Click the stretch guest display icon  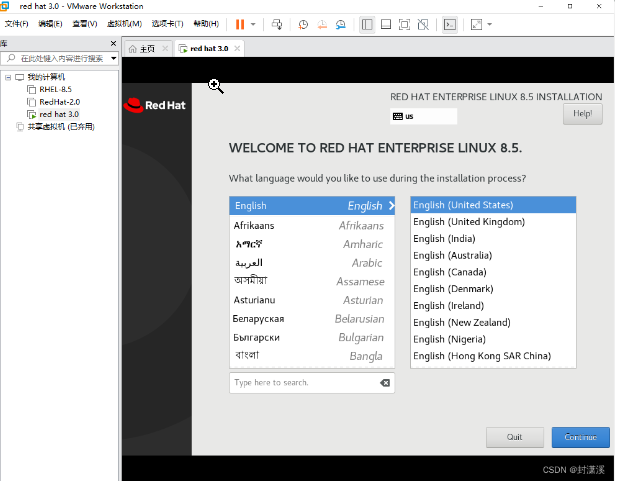[x=476, y=24]
